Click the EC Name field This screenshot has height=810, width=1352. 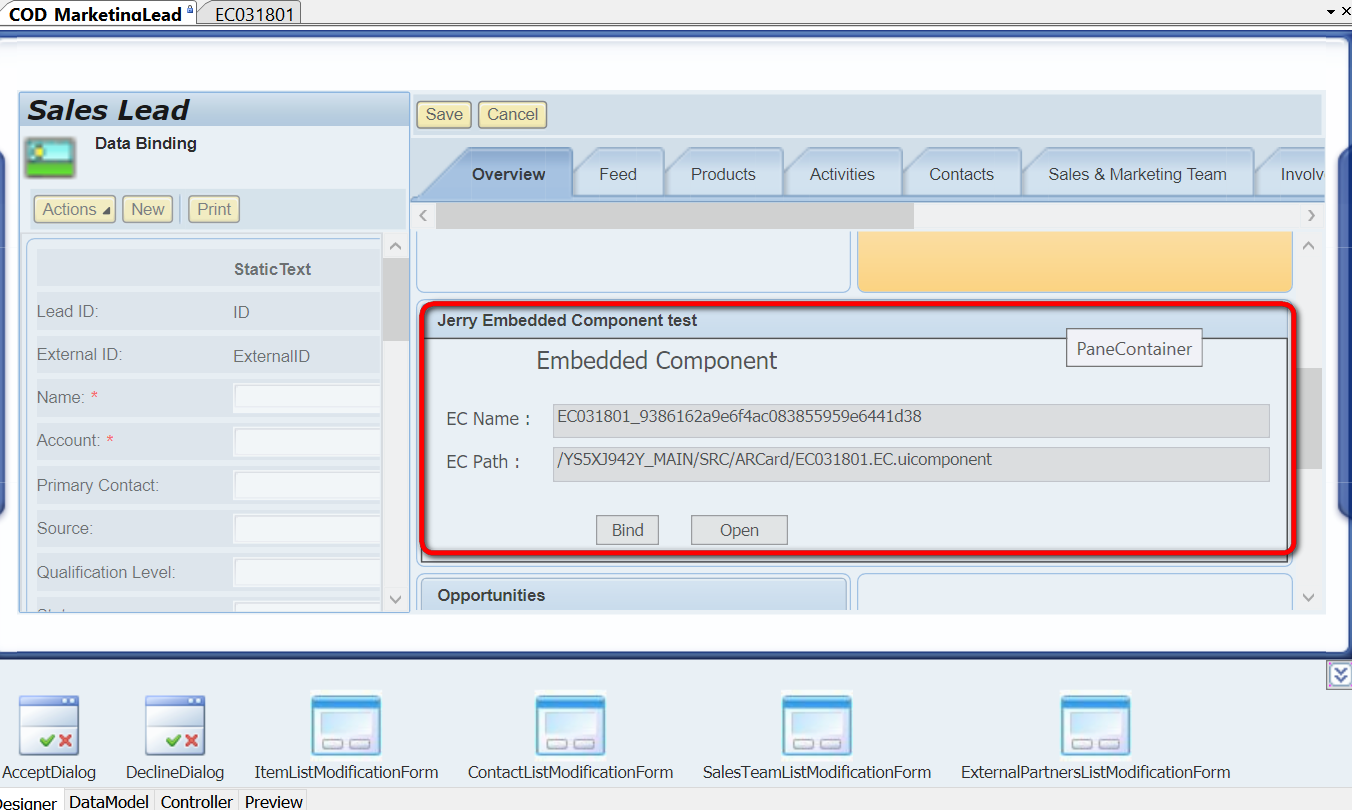click(911, 420)
